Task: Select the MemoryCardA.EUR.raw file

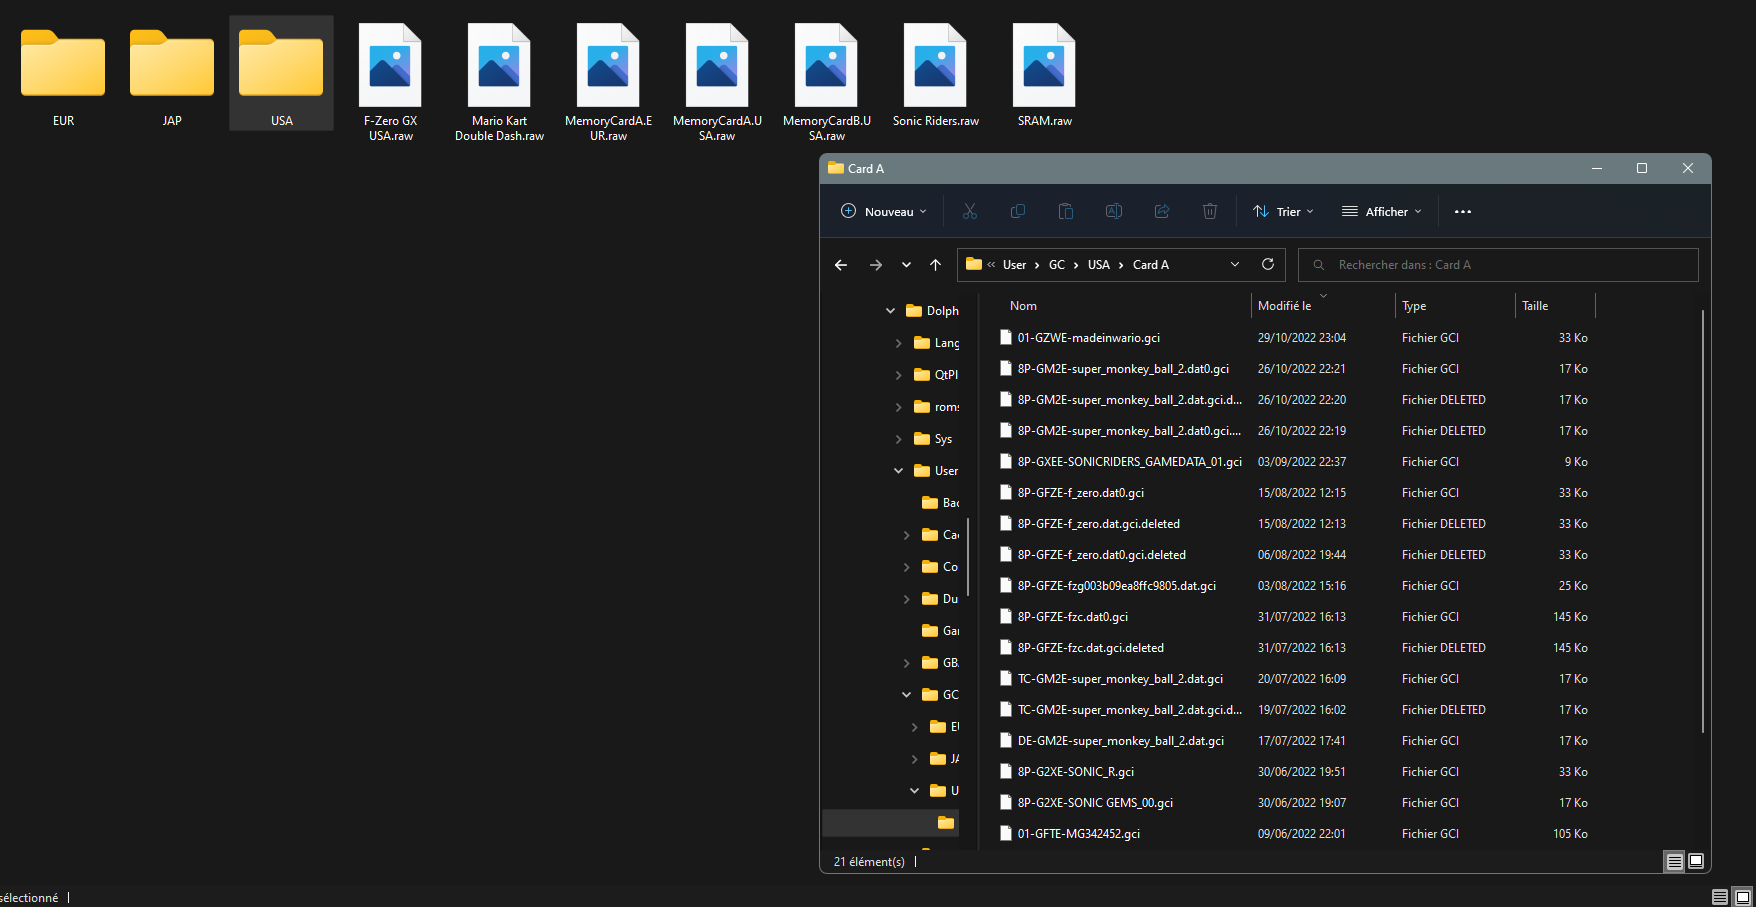Action: 608,82
